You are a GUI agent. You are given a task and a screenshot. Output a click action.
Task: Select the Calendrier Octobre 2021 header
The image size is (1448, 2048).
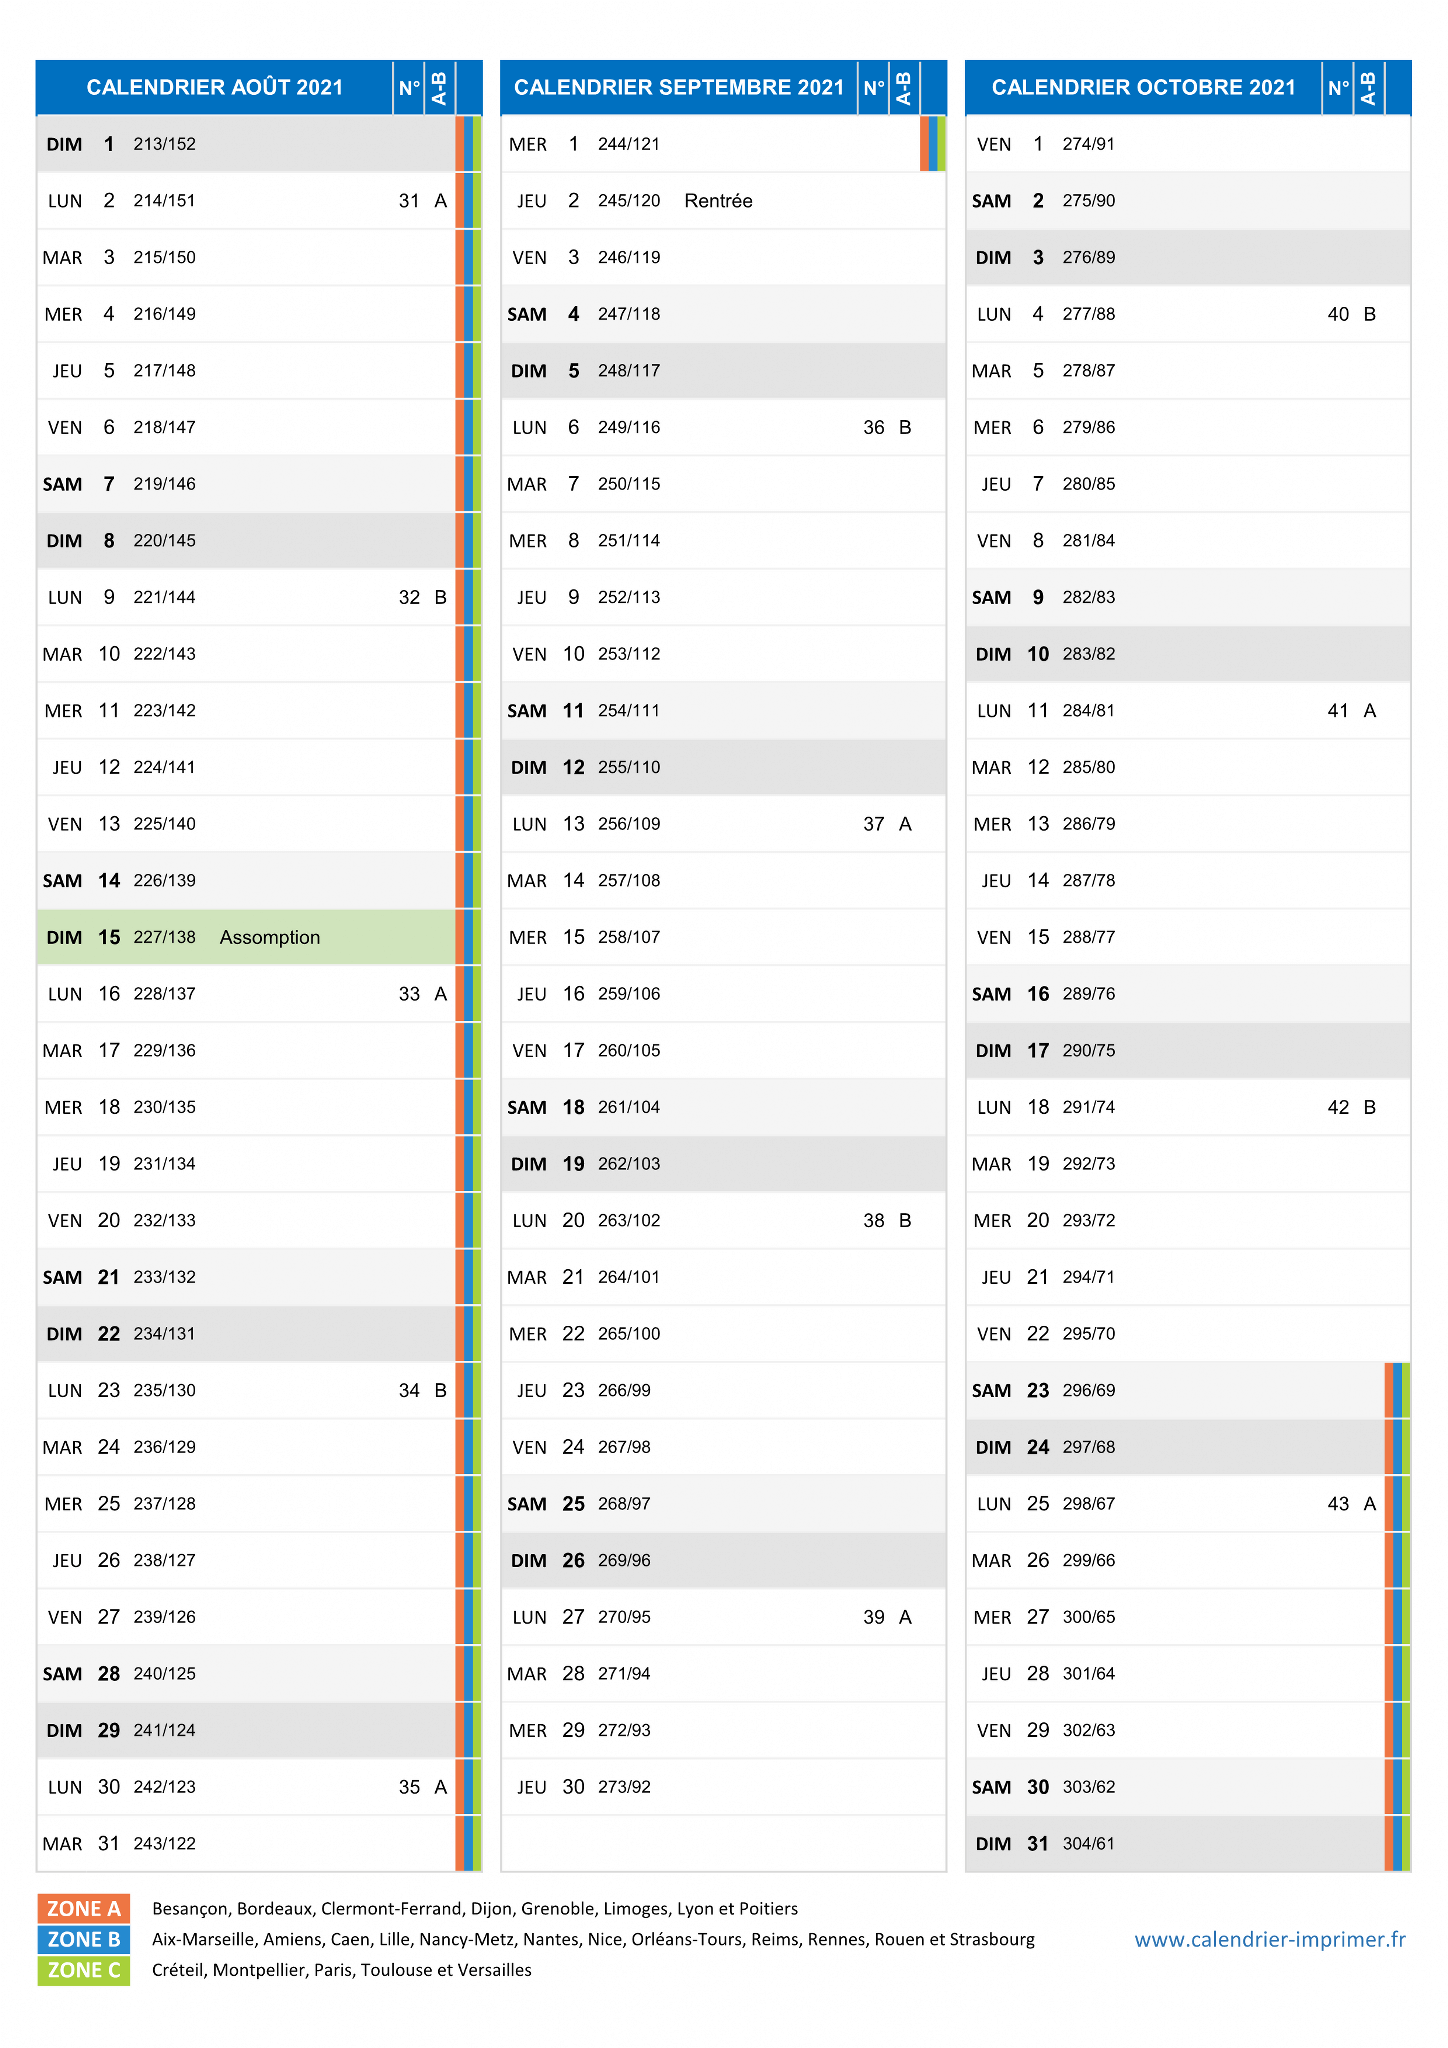click(x=1143, y=88)
